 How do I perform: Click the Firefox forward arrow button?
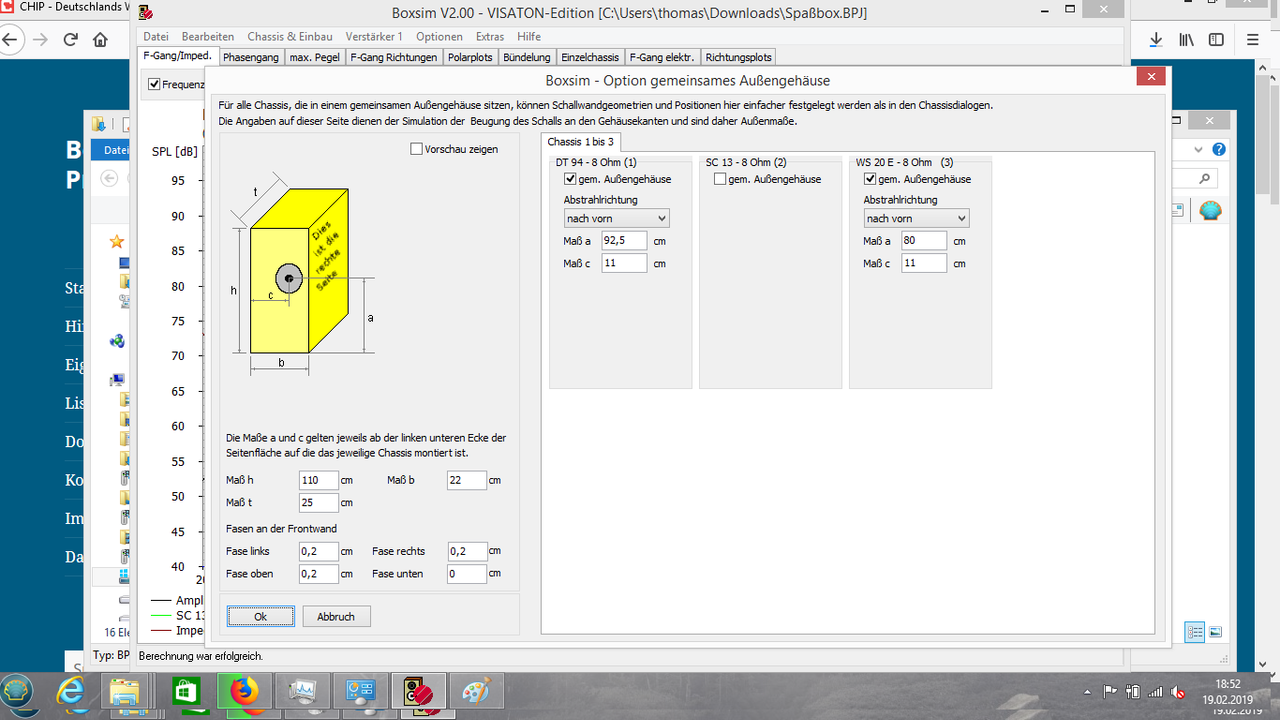tap(41, 40)
